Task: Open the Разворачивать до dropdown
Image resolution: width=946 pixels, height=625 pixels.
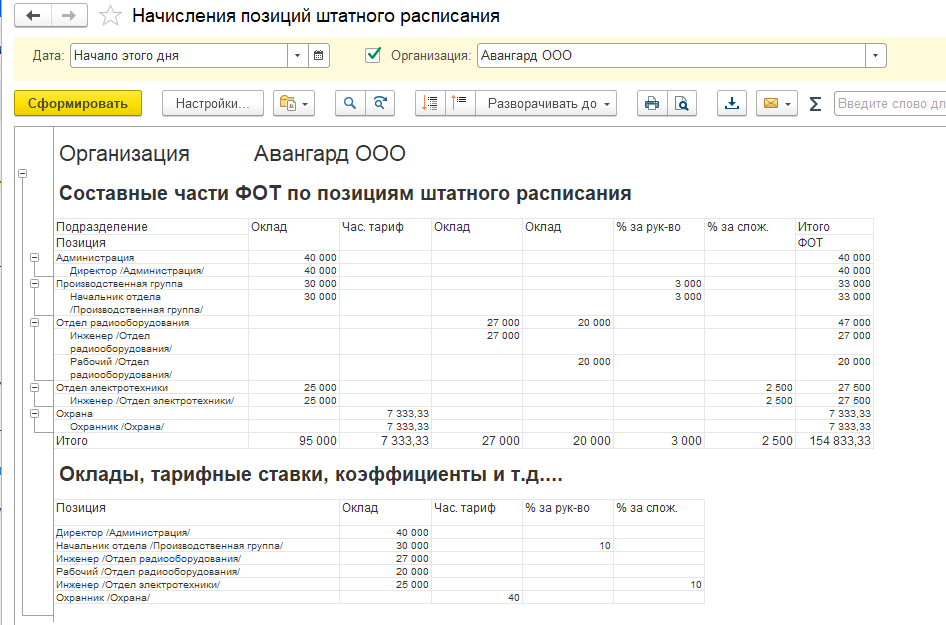Action: (x=546, y=103)
